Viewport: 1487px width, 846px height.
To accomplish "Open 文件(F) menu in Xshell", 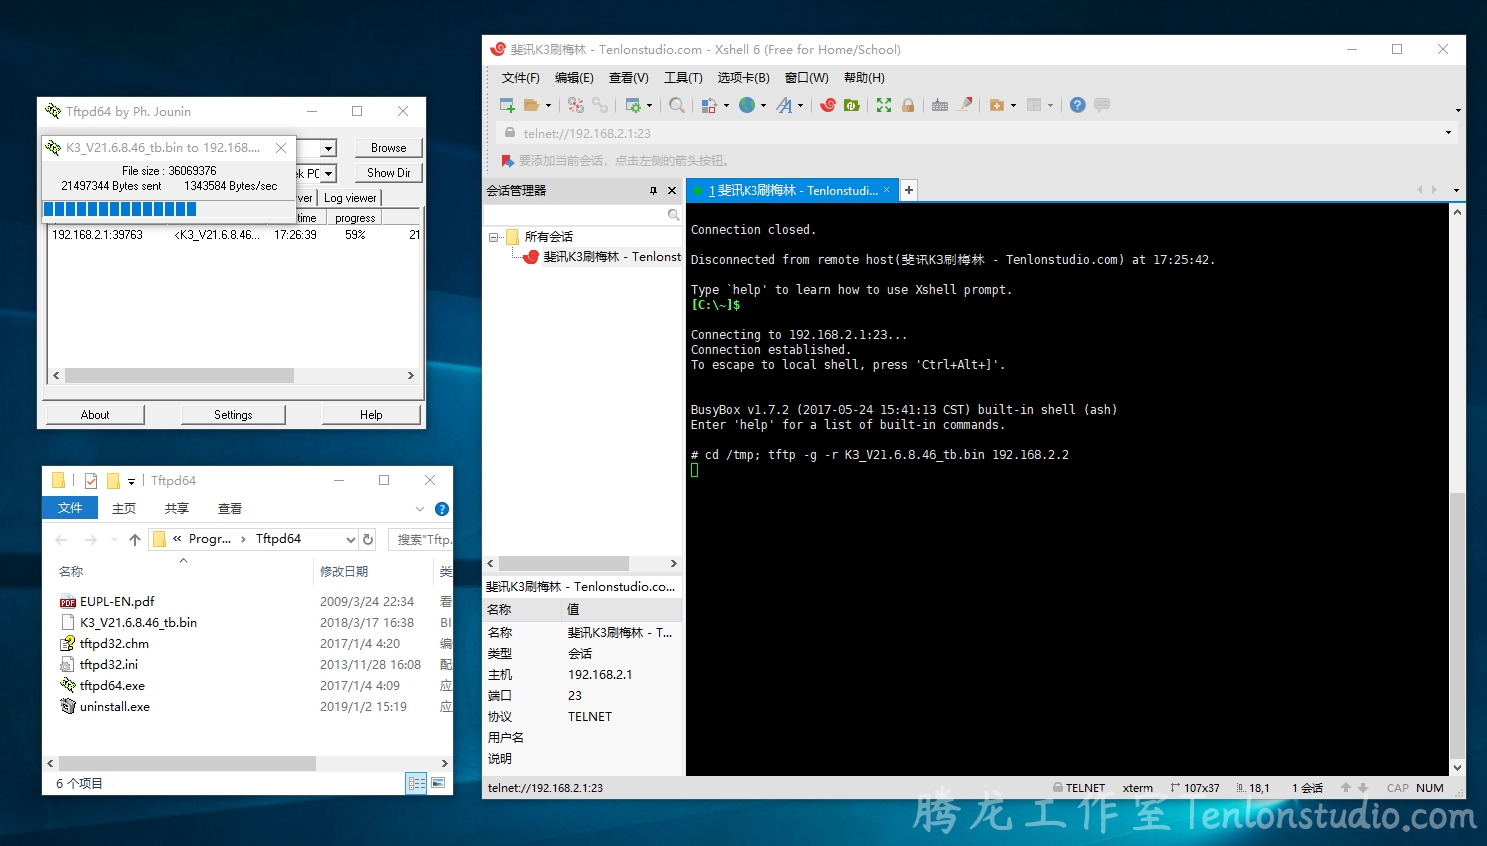I will click(x=521, y=78).
